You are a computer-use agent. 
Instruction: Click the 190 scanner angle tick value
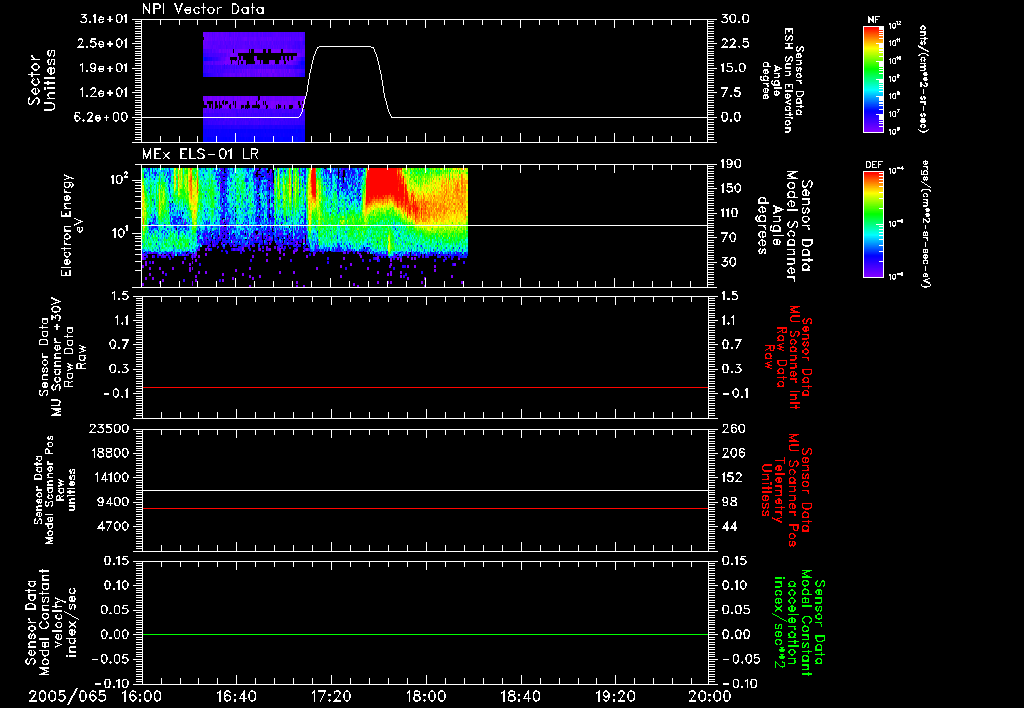731,164
